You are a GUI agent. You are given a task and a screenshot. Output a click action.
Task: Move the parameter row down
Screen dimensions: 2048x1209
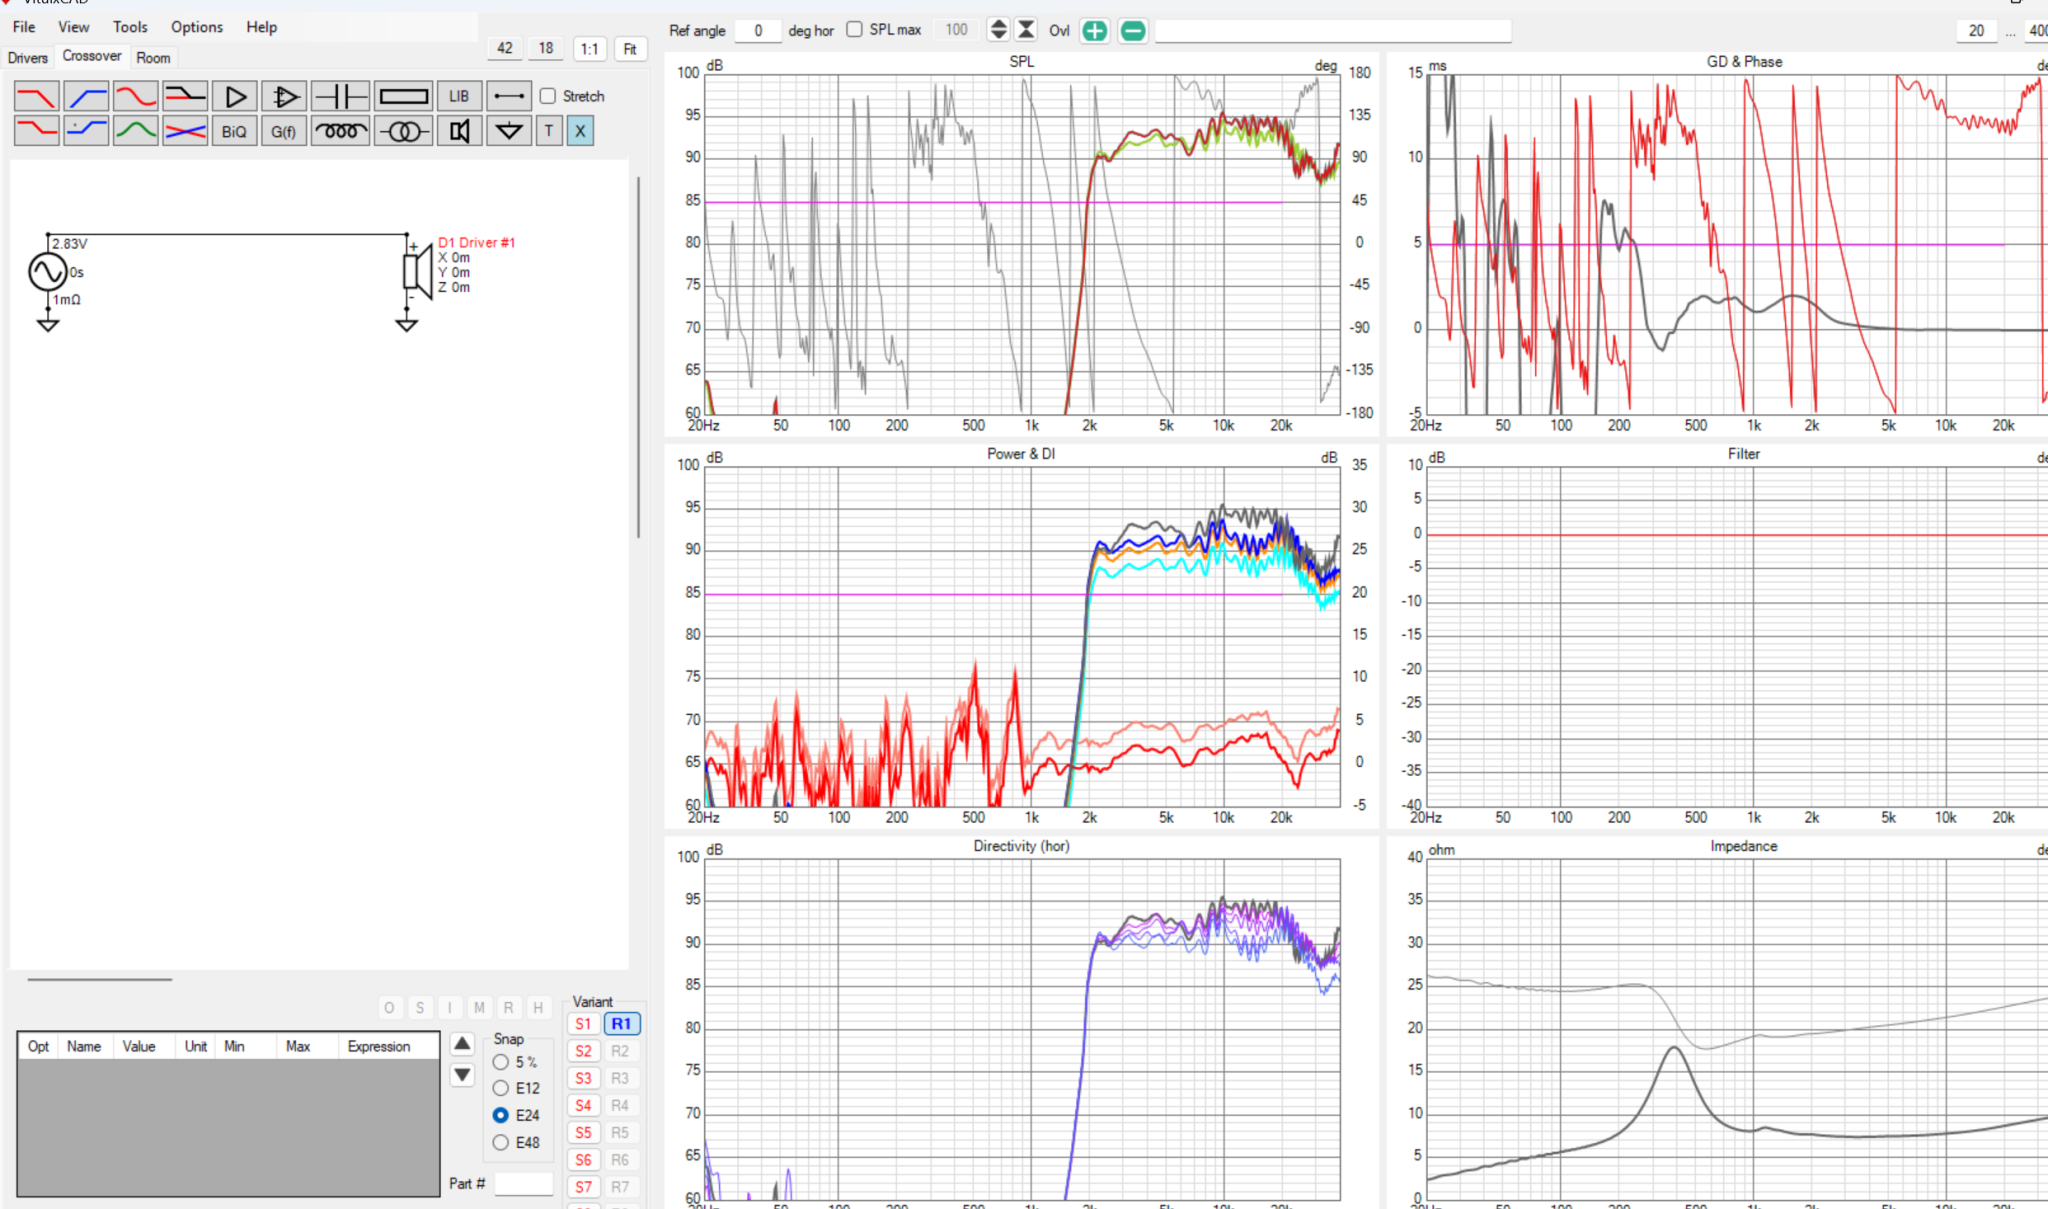point(462,1076)
